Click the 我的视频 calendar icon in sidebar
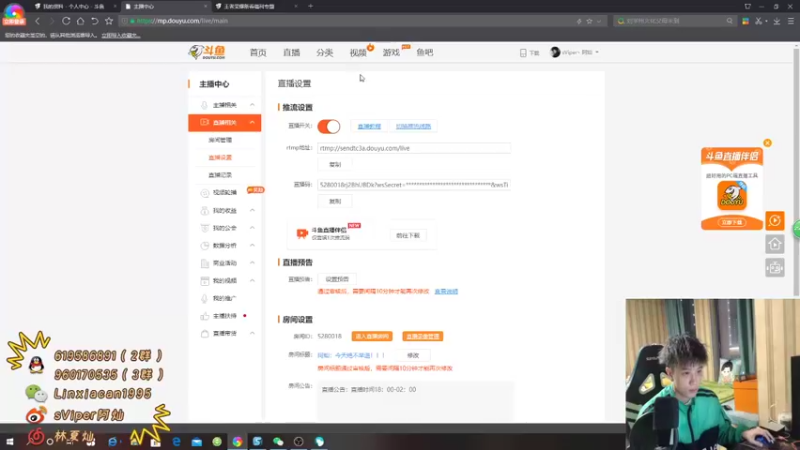Screen dimensions: 800x450 click(x=205, y=281)
